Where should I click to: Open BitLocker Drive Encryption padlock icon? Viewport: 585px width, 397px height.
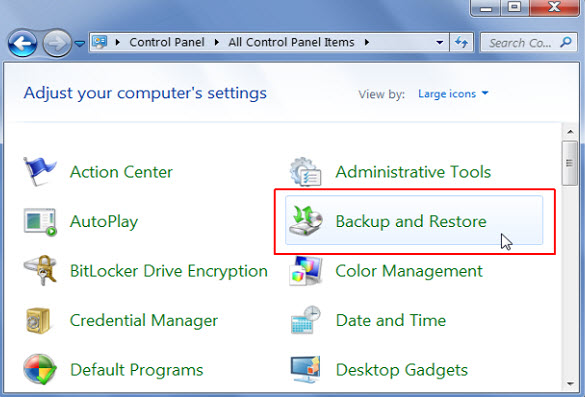click(x=40, y=271)
